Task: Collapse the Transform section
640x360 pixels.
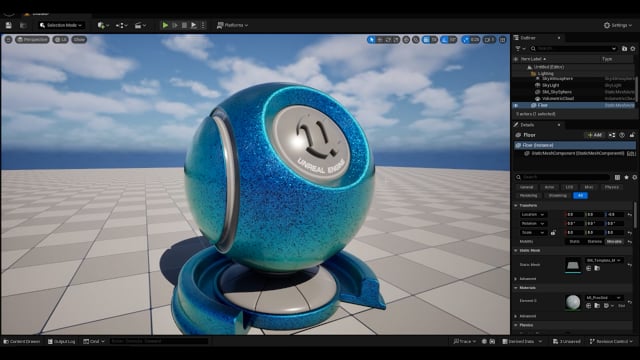Action: [516, 205]
